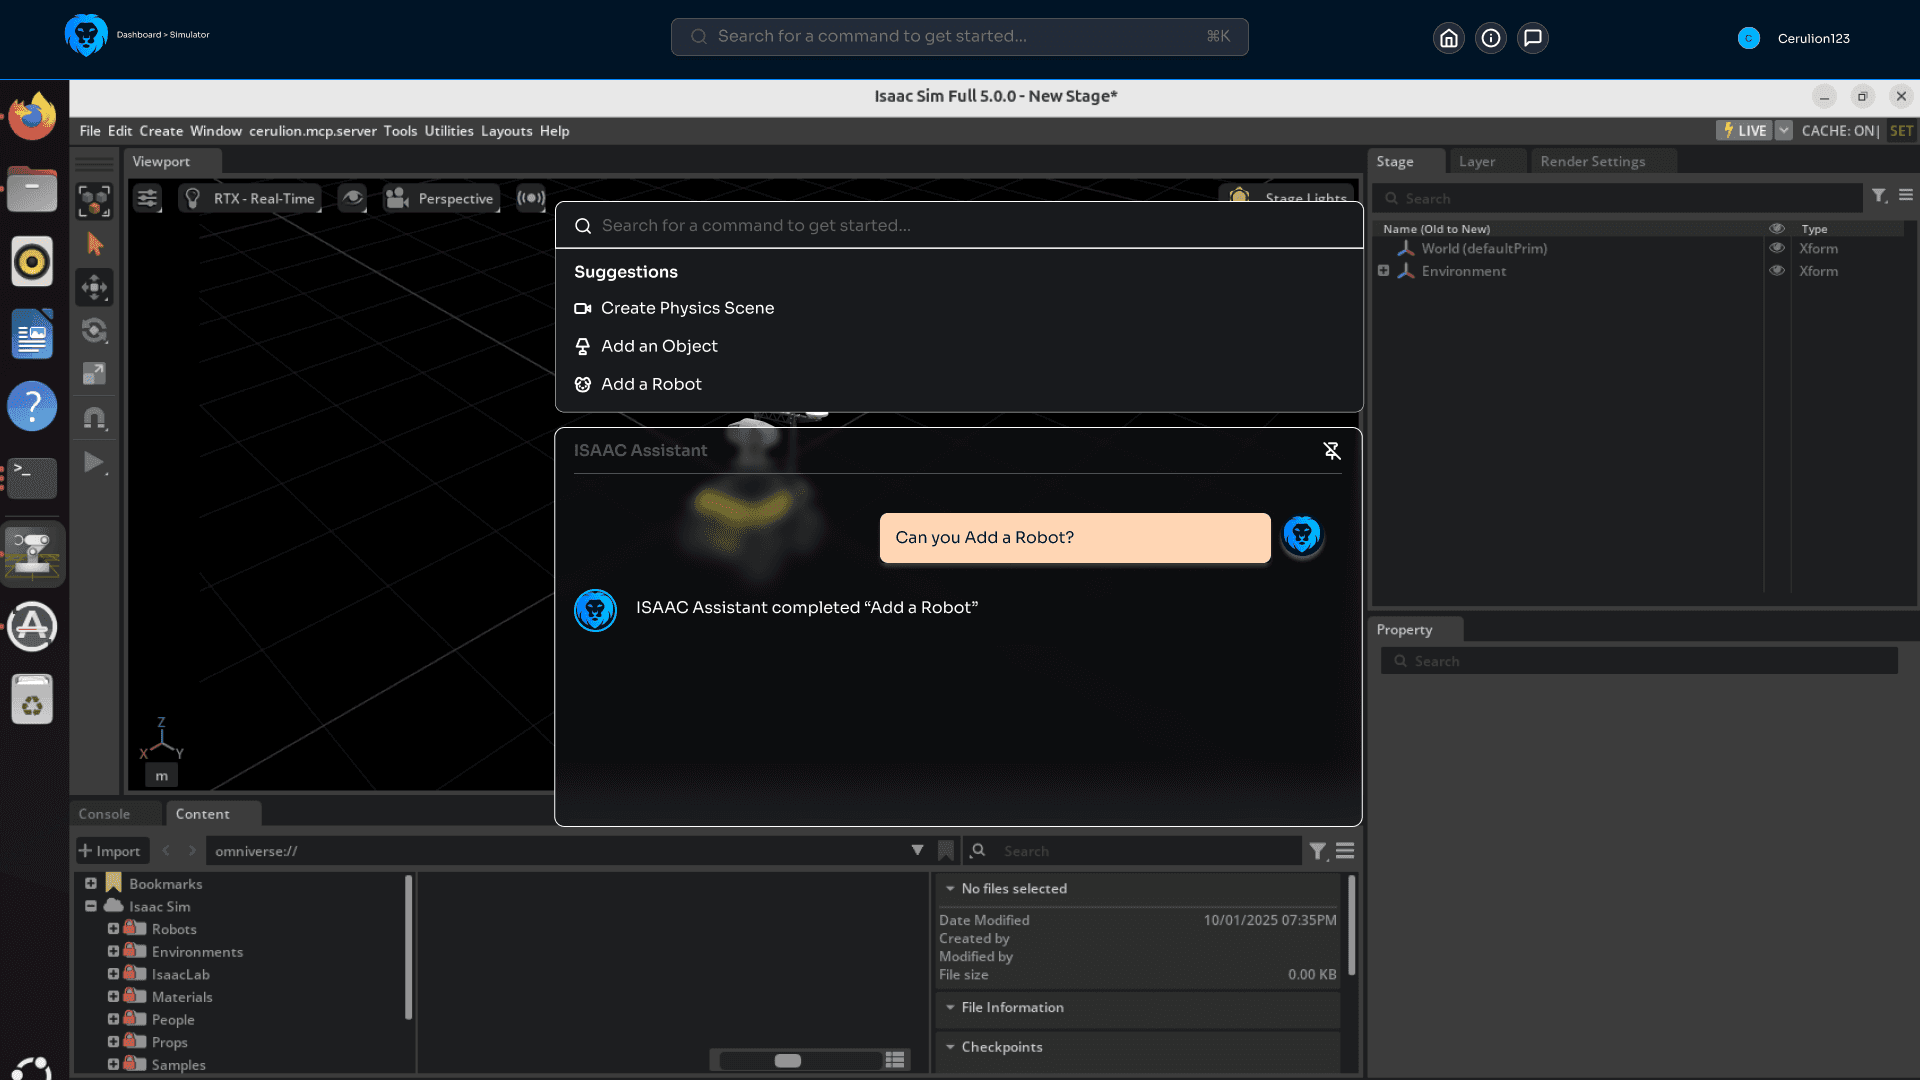The image size is (1920, 1080).
Task: Open the chat feedback icon
Action: click(1532, 38)
